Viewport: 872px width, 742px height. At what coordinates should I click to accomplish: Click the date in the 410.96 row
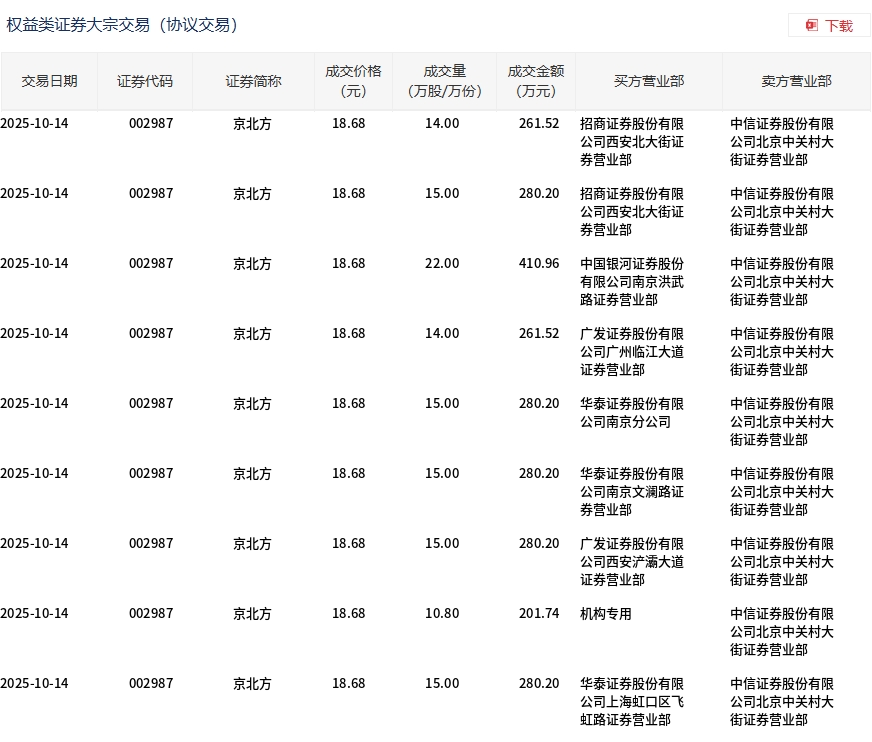pyautogui.click(x=34, y=263)
